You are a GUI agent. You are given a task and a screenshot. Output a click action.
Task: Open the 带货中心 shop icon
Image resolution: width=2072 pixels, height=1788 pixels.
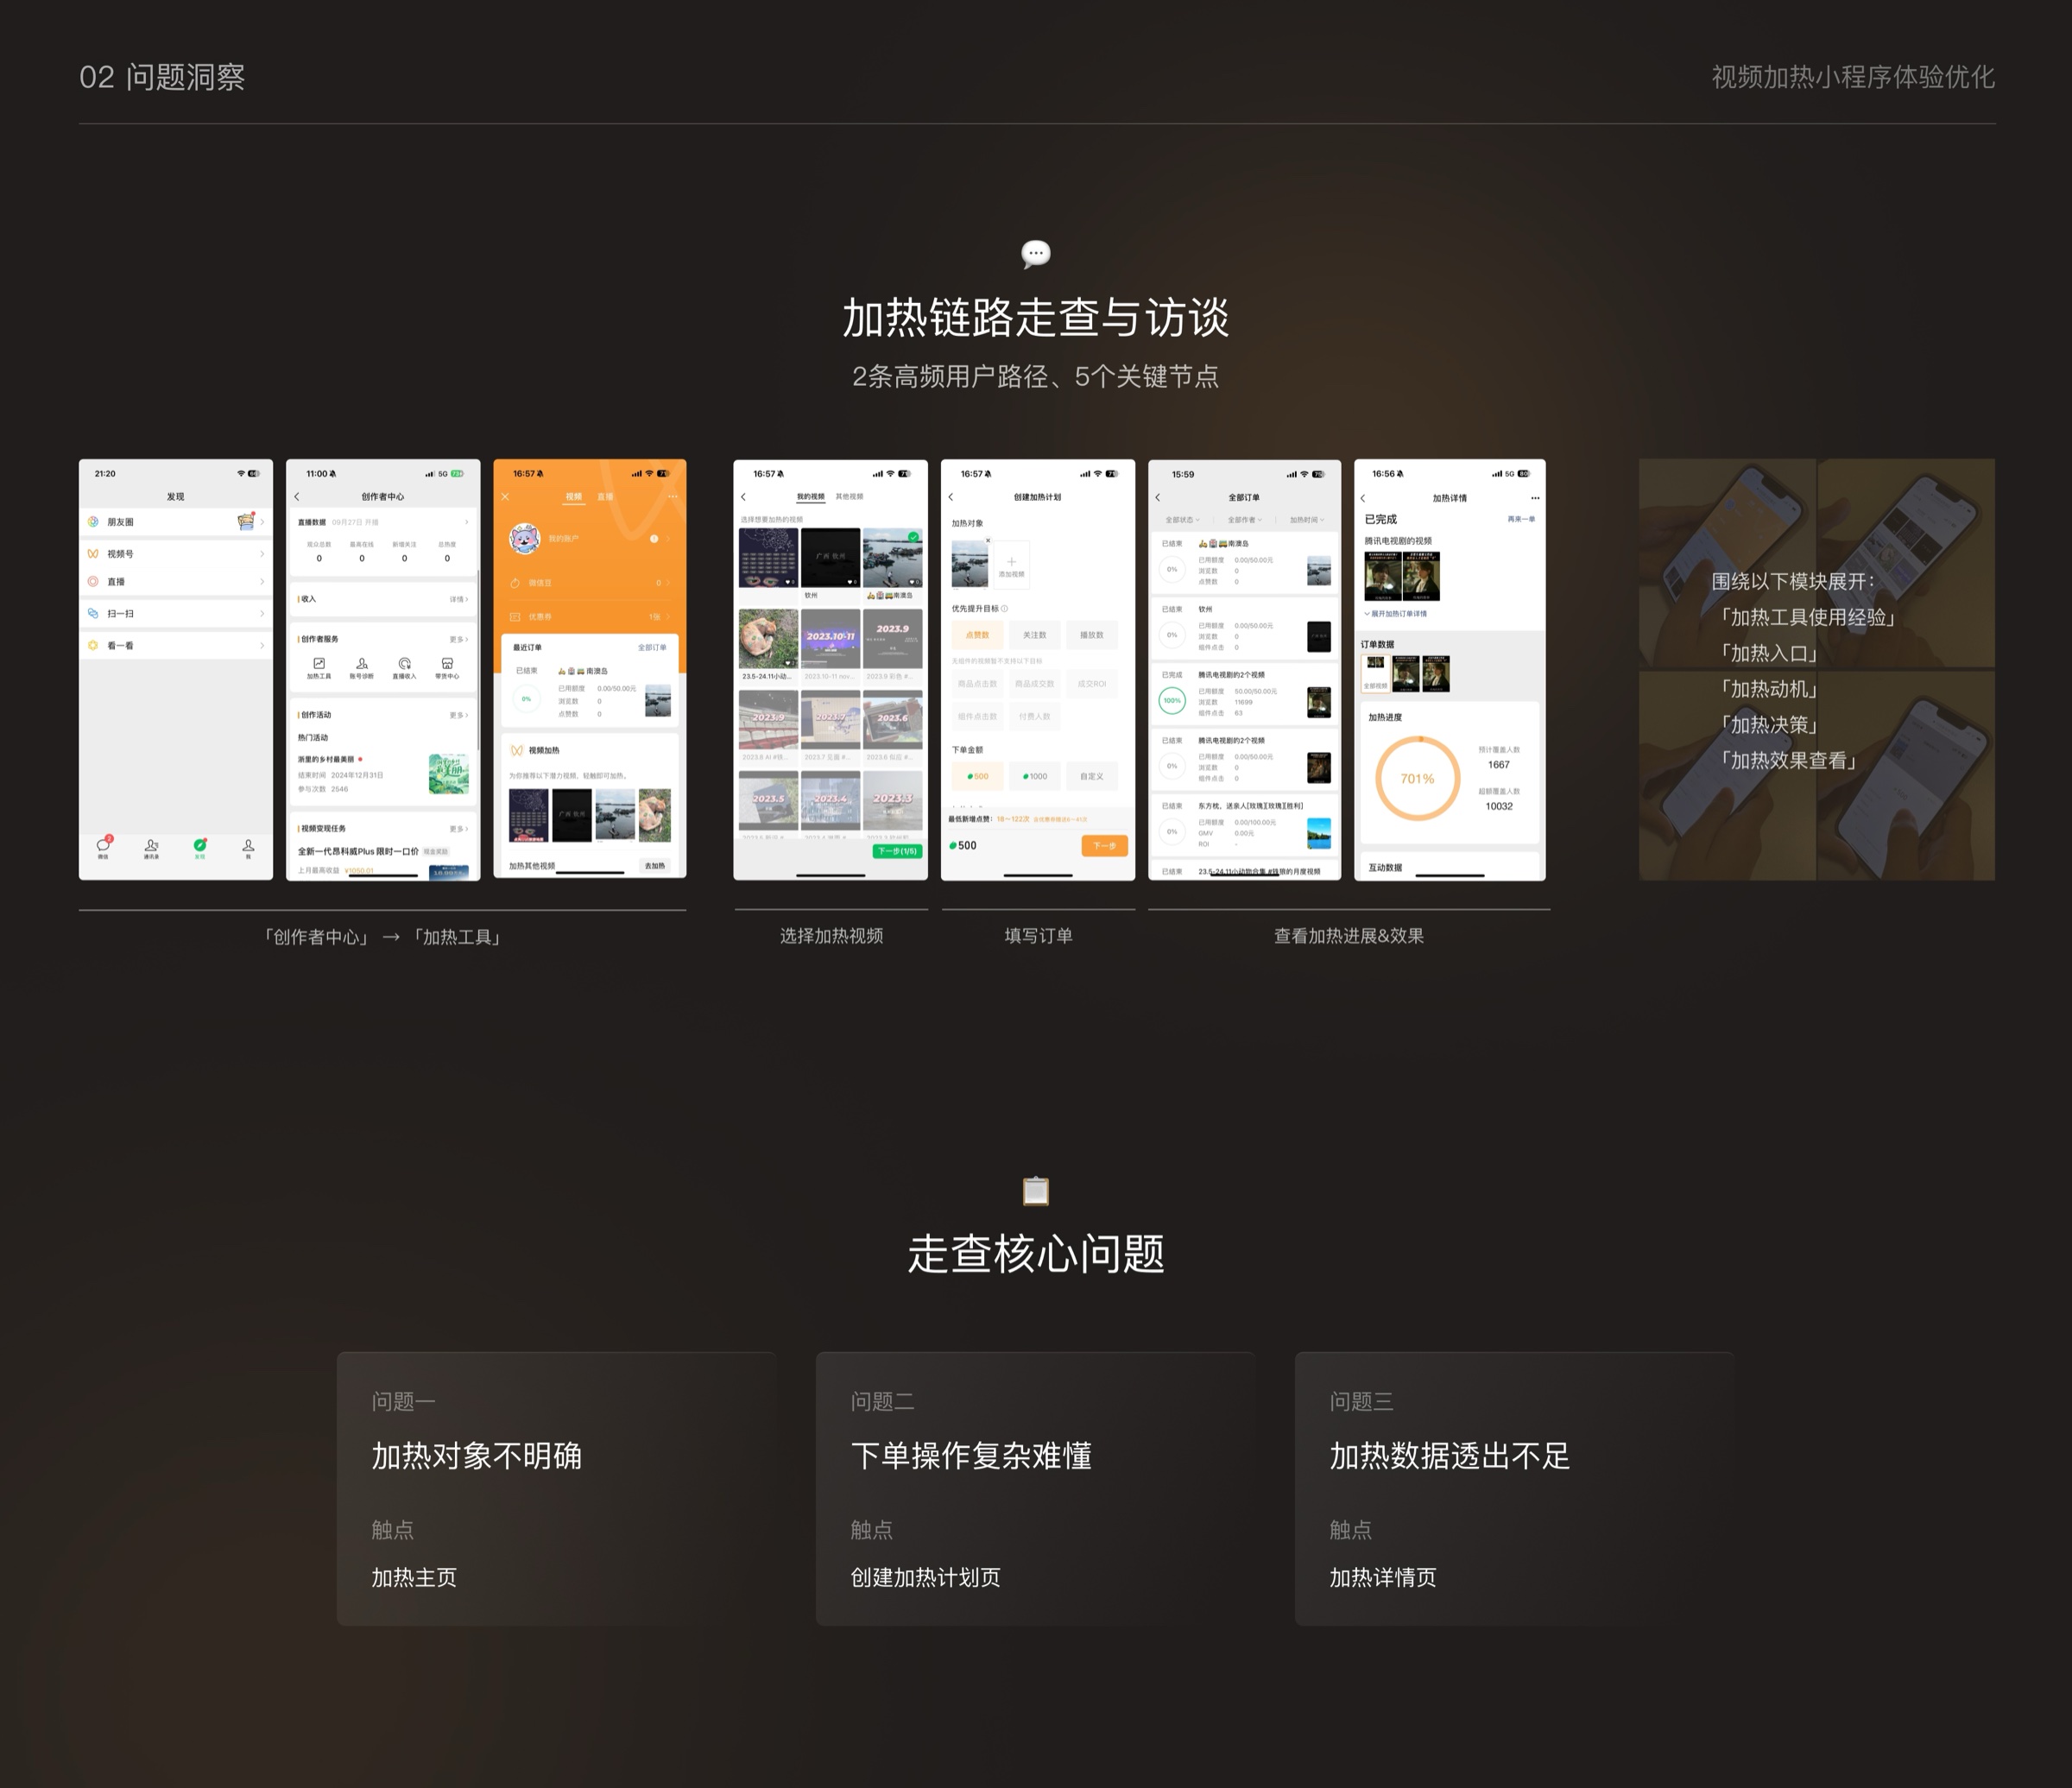[447, 665]
